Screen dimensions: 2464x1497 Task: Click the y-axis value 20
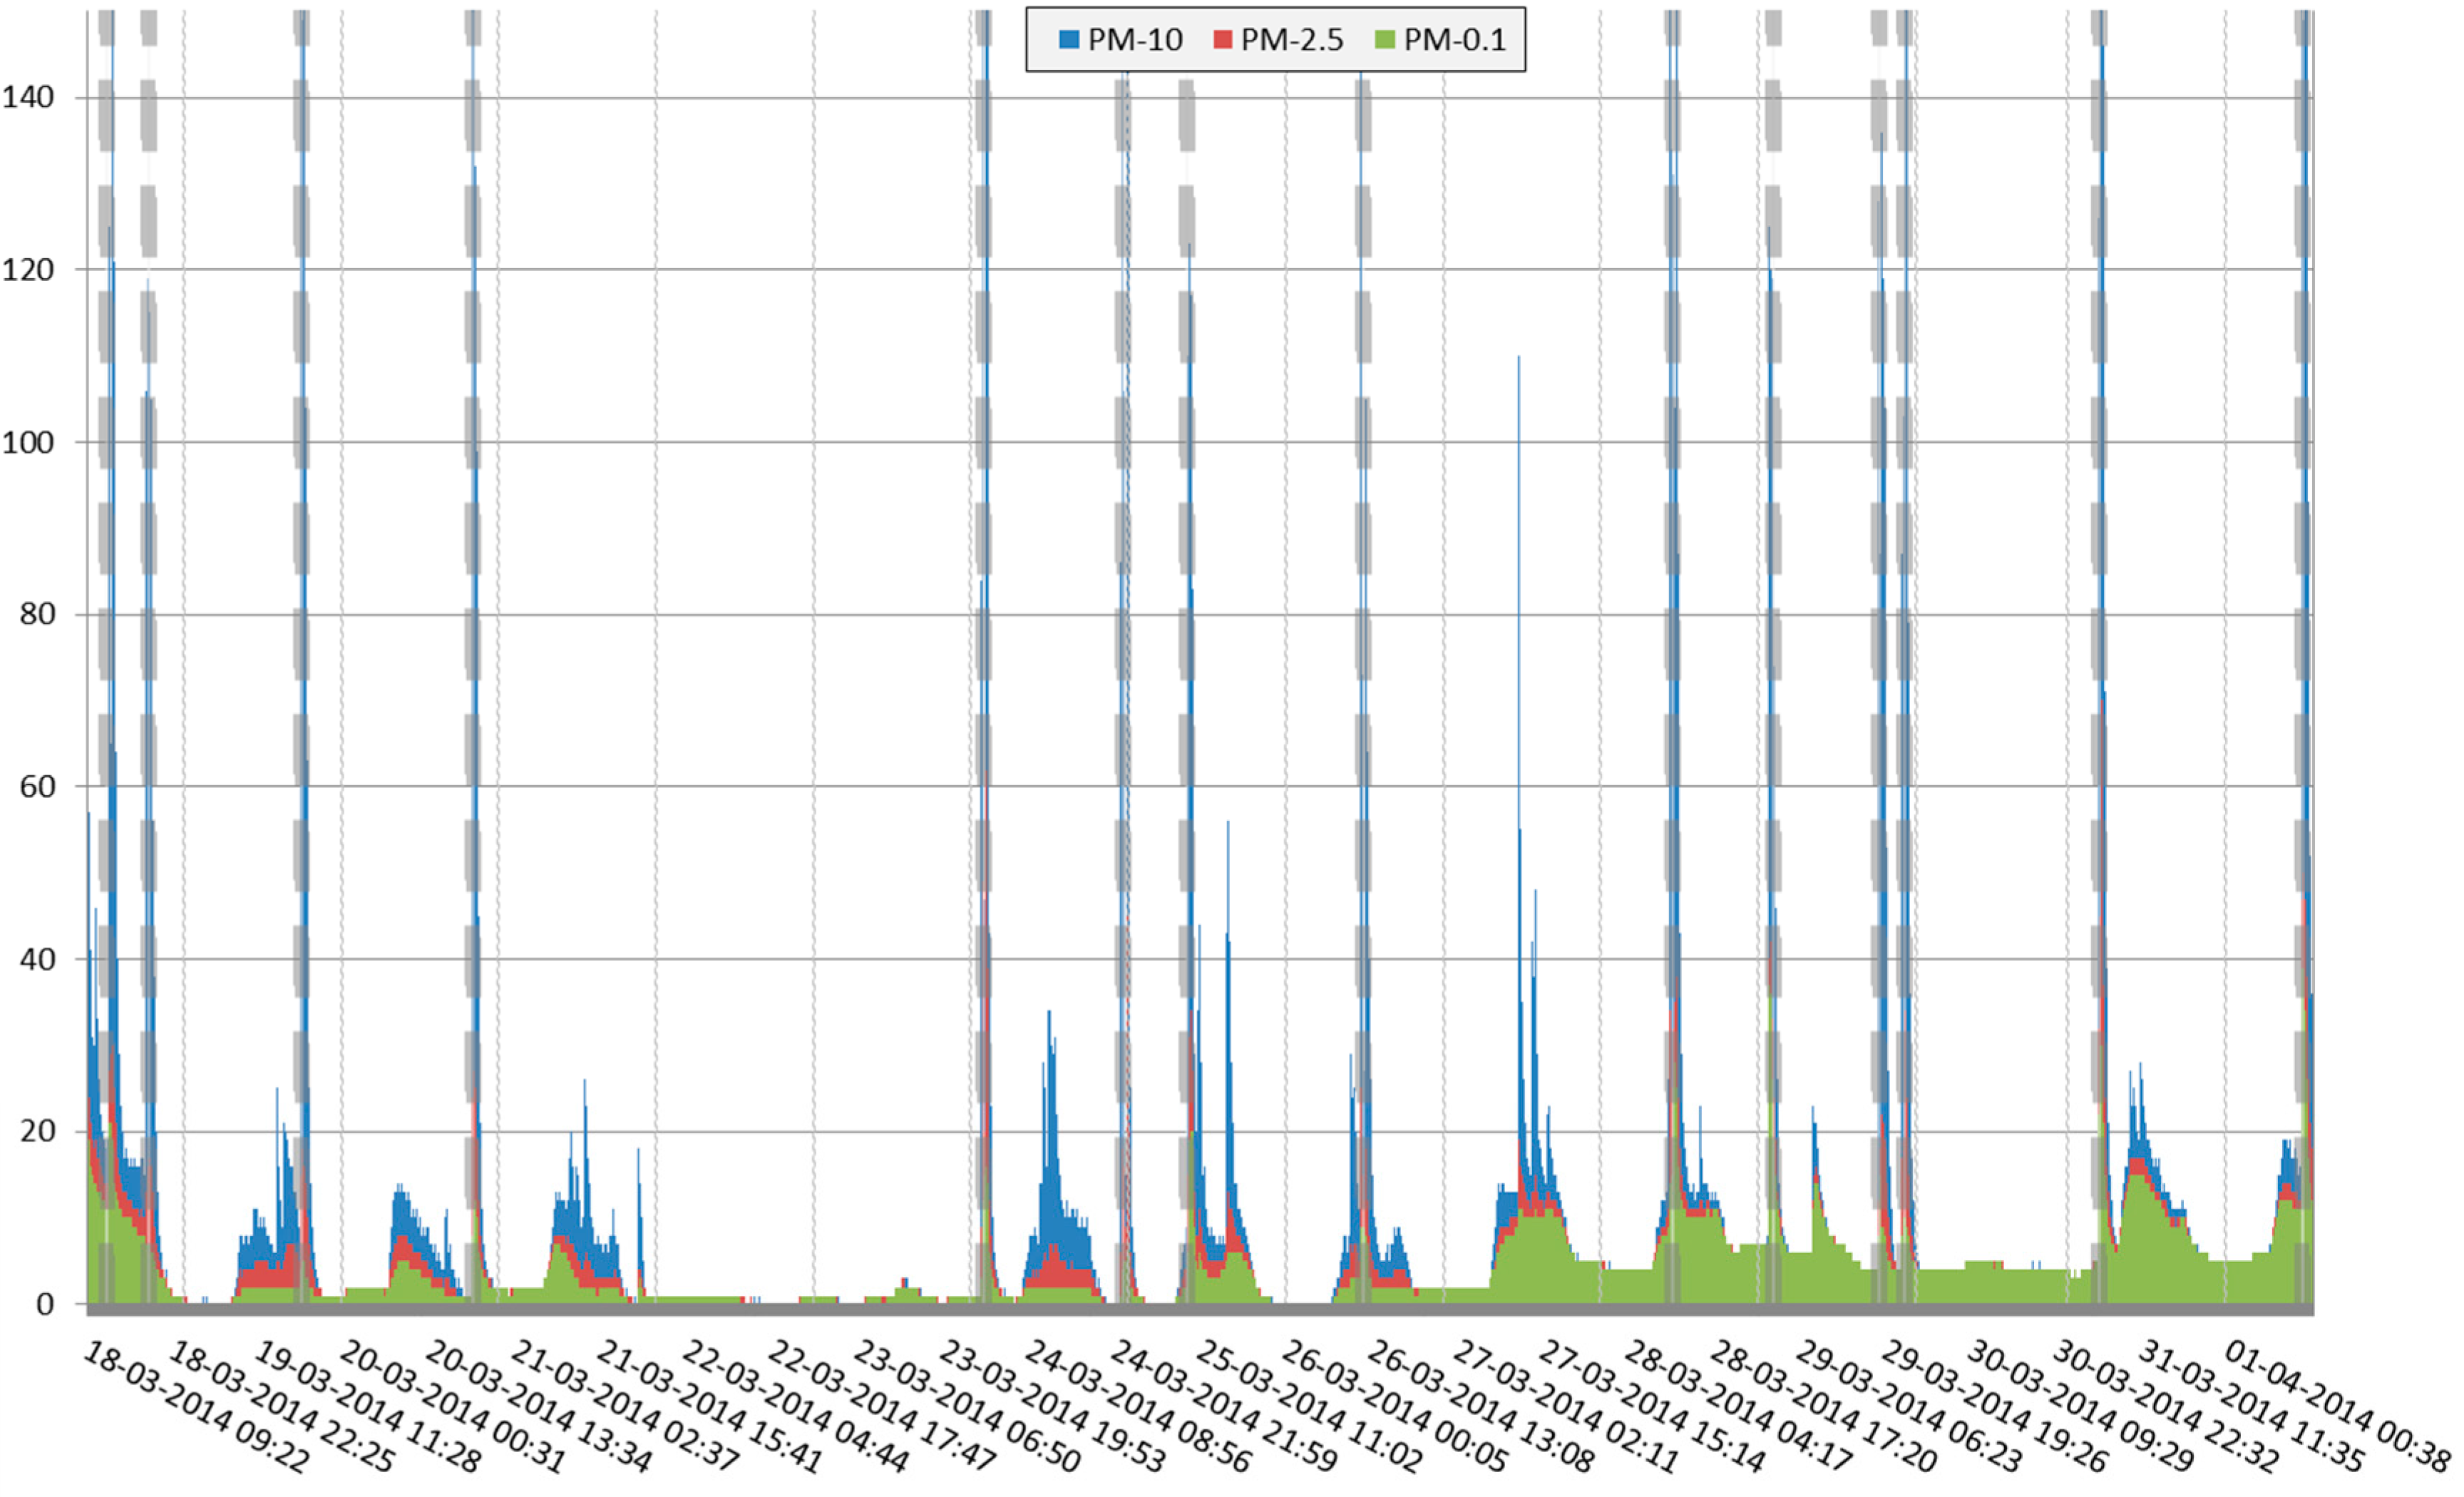[37, 1131]
